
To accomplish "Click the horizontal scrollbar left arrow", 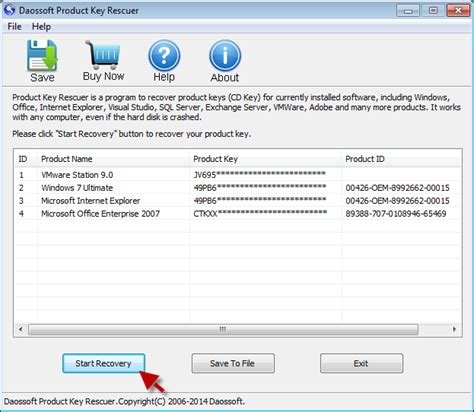I will [x=21, y=329].
